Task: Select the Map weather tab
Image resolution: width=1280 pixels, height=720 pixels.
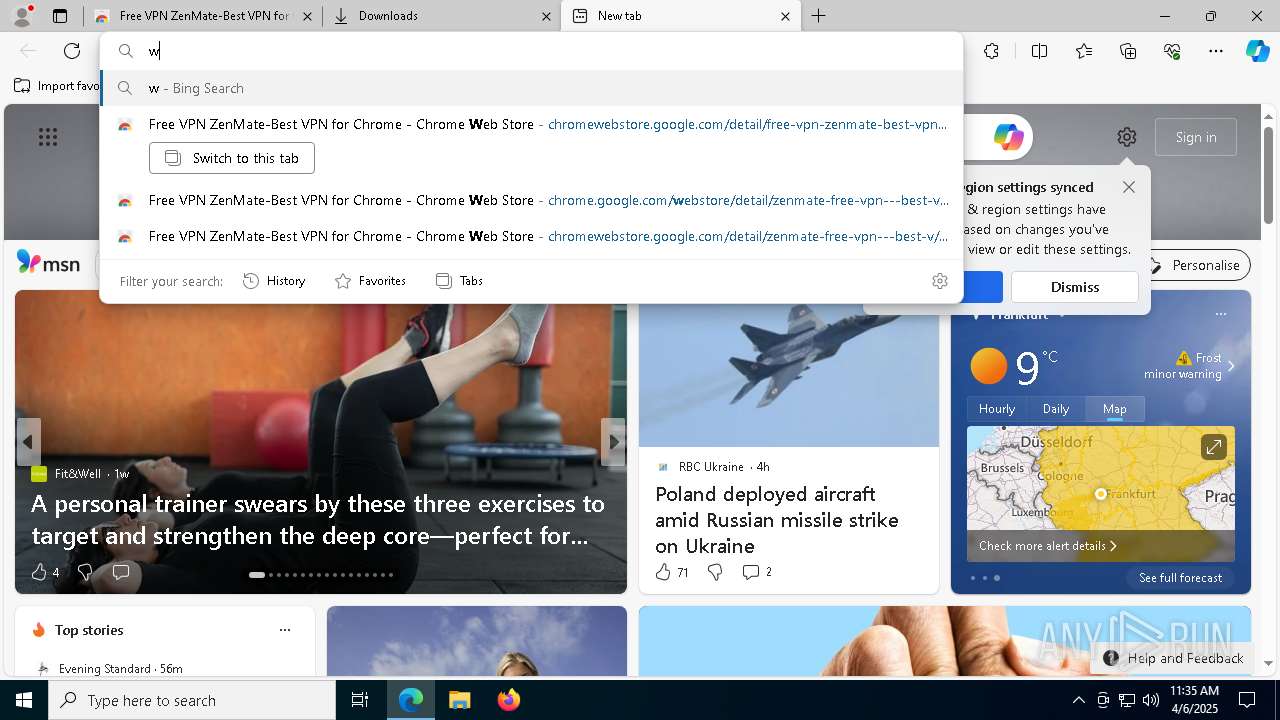Action: tap(1114, 409)
